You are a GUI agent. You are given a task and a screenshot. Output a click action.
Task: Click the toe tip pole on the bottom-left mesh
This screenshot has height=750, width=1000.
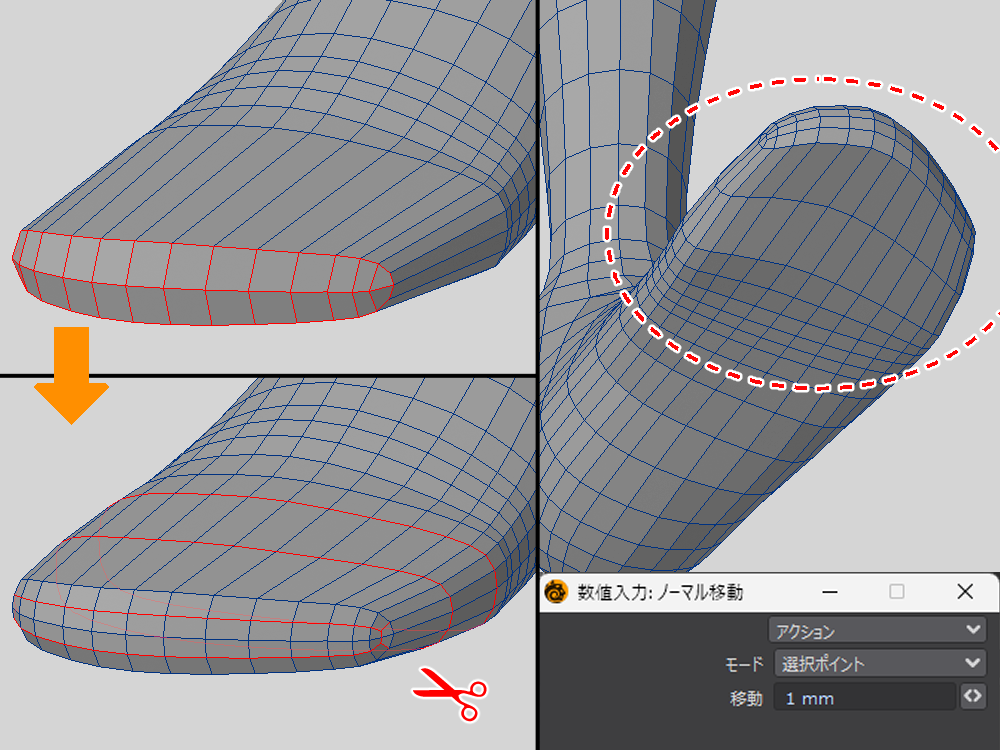381,633
